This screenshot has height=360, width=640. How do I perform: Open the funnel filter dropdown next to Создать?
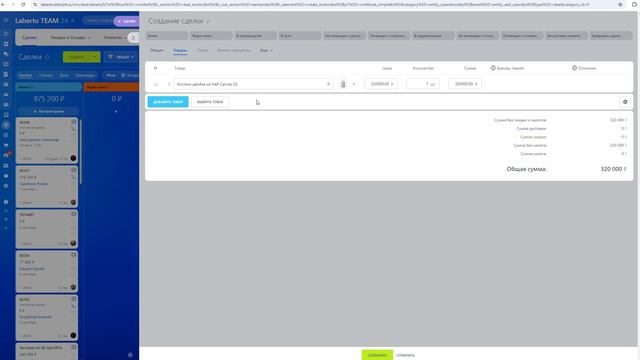(x=121, y=57)
